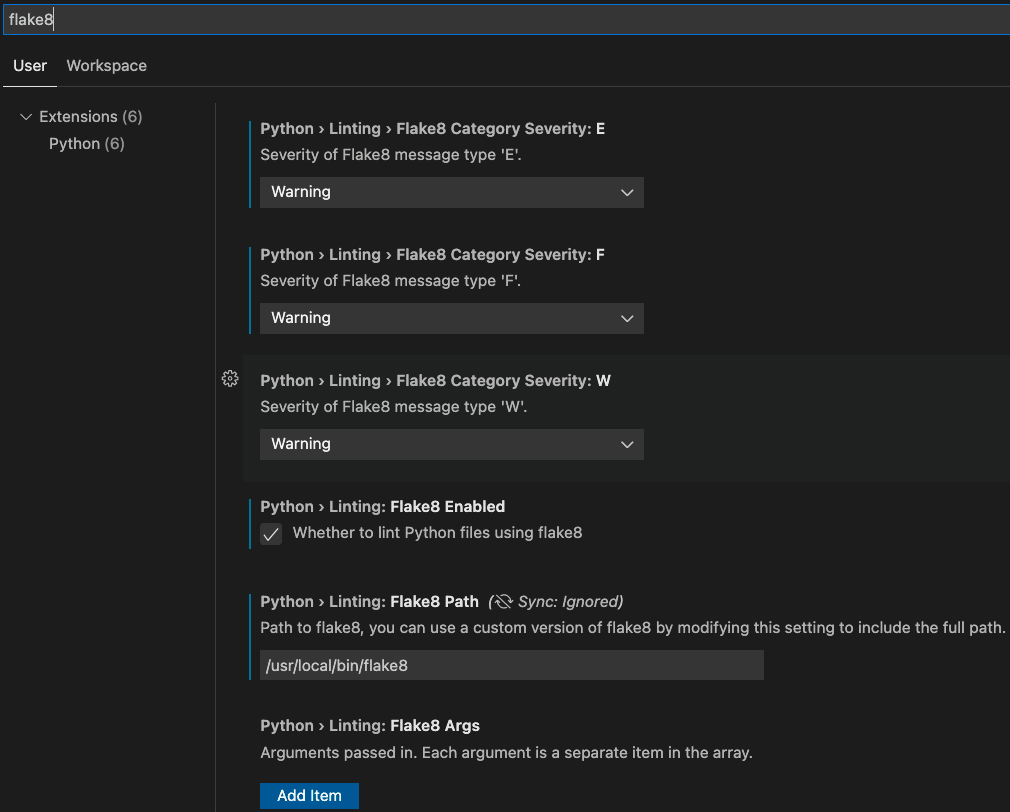
Task: Switch to the Workspace settings tab
Action: 106,66
